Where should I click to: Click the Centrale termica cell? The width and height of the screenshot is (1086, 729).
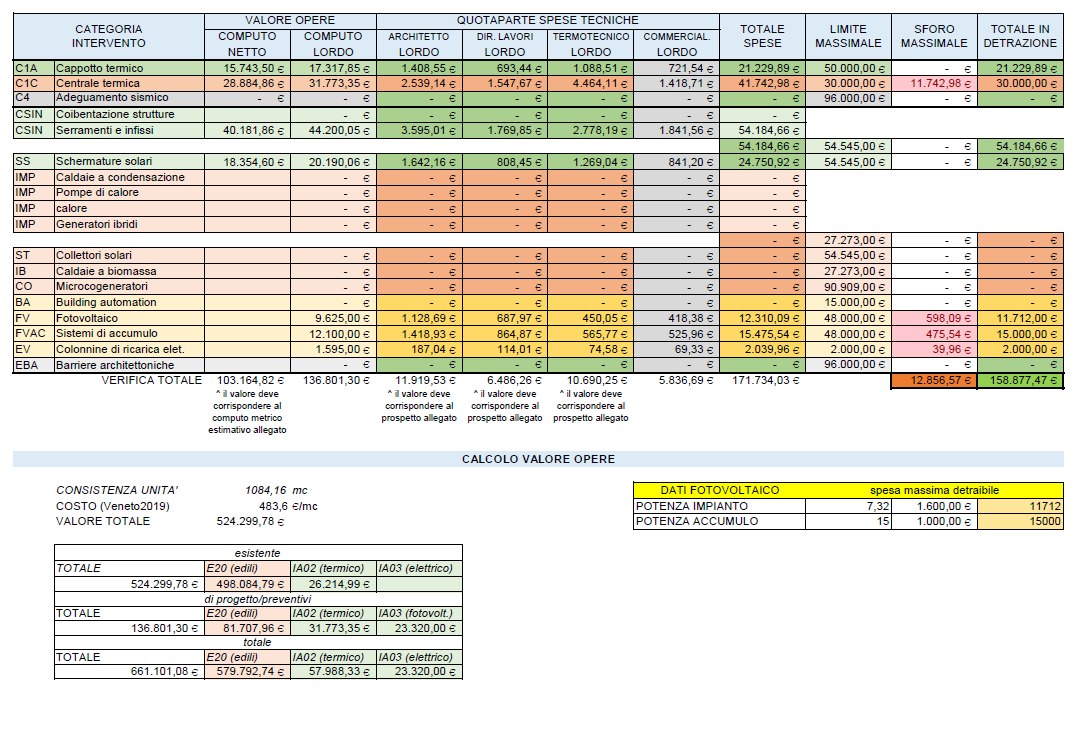(x=130, y=84)
